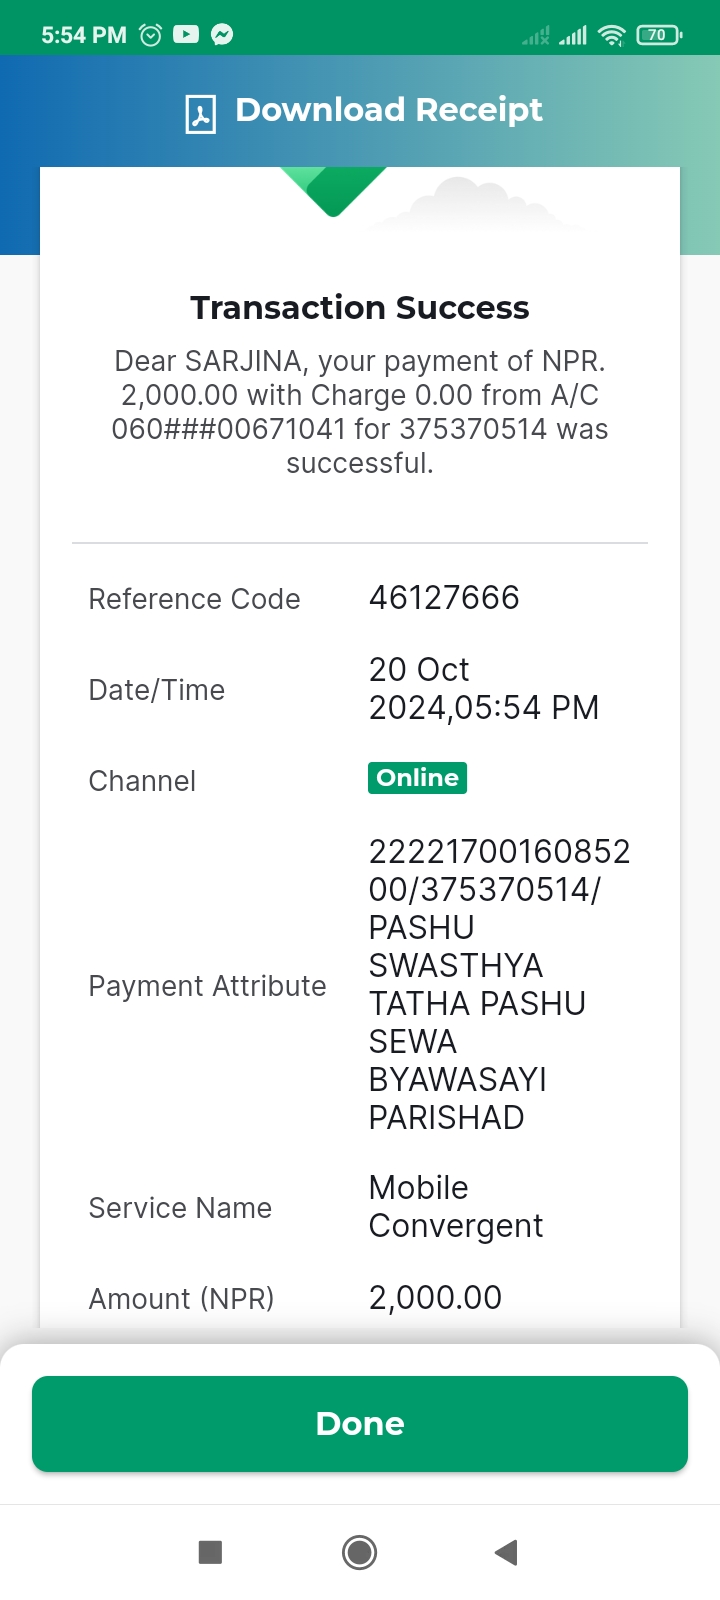Tap the YouTube notification icon
720x1600 pixels.
pyautogui.click(x=186, y=34)
